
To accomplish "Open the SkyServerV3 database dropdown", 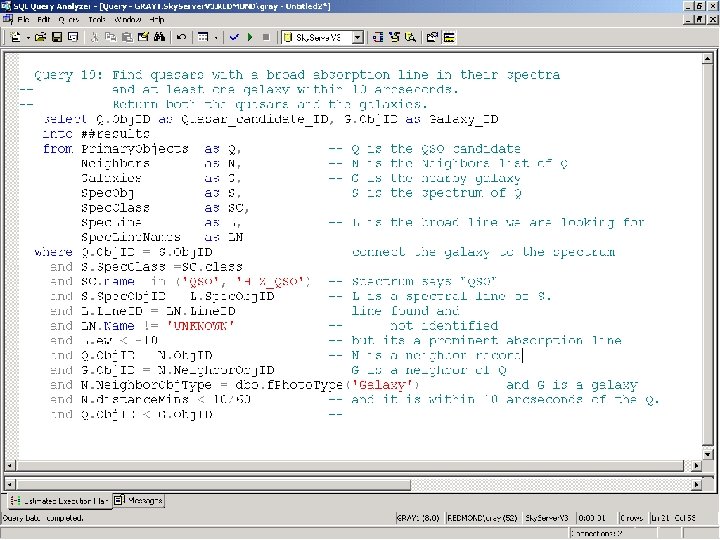I will pos(358,38).
